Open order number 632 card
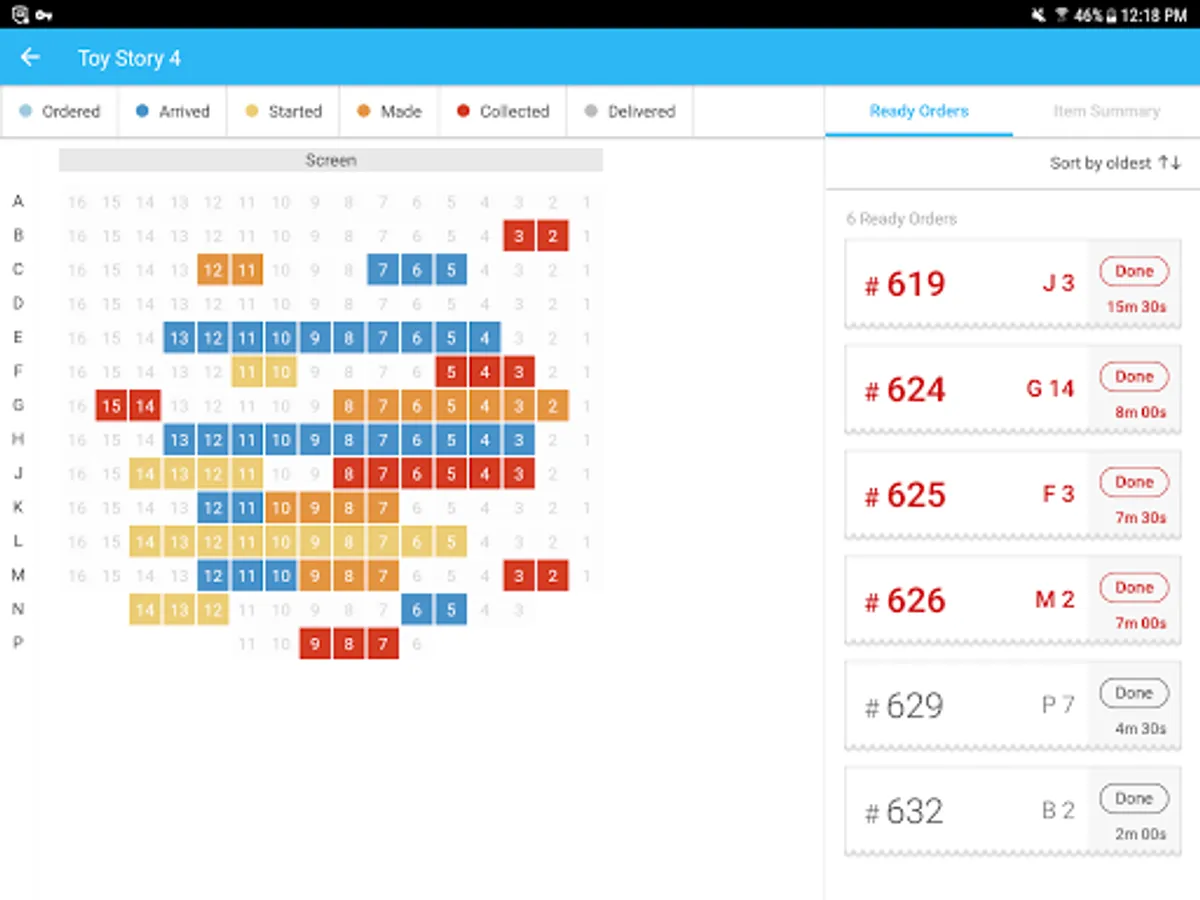This screenshot has width=1200, height=900. 1013,811
